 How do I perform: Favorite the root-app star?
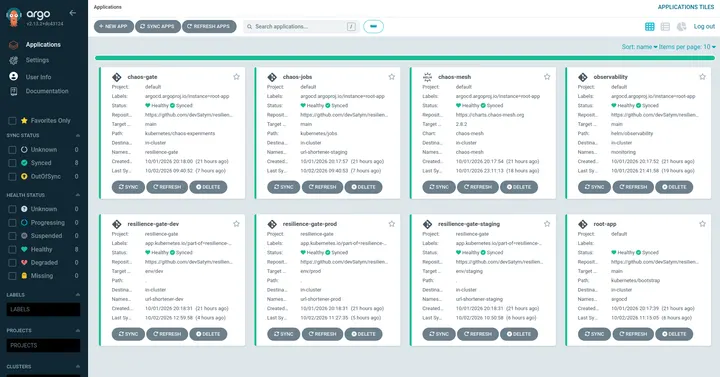click(703, 224)
